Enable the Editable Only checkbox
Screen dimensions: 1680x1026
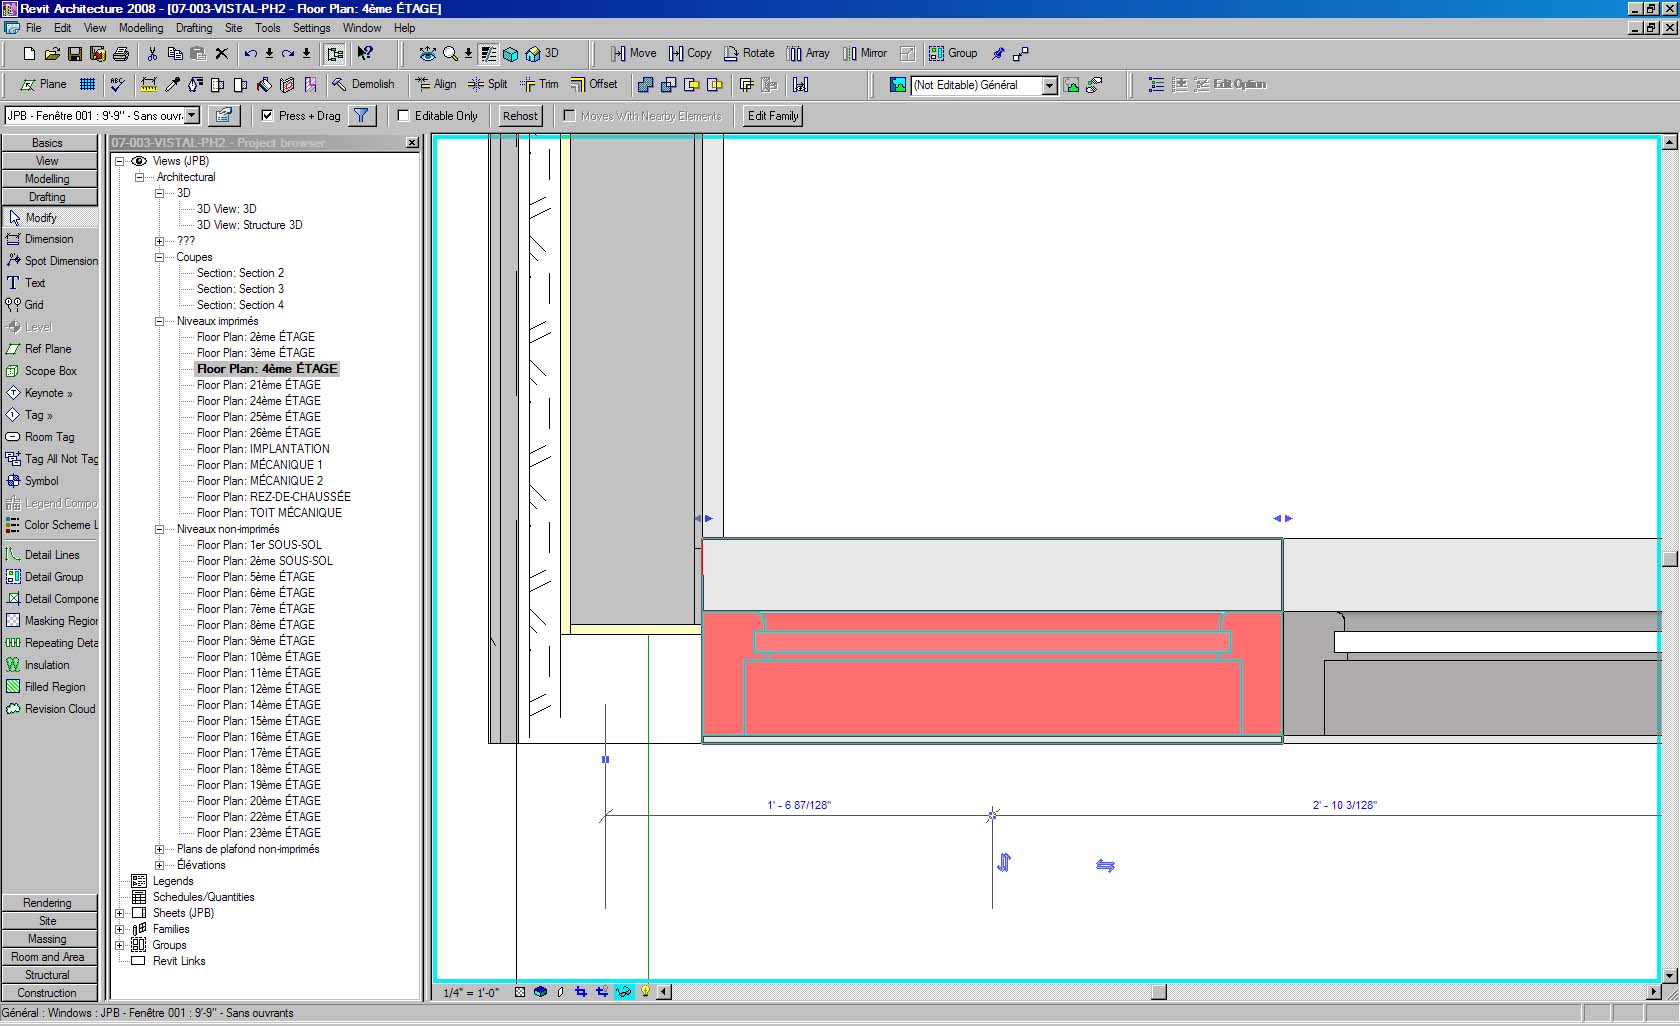point(404,116)
